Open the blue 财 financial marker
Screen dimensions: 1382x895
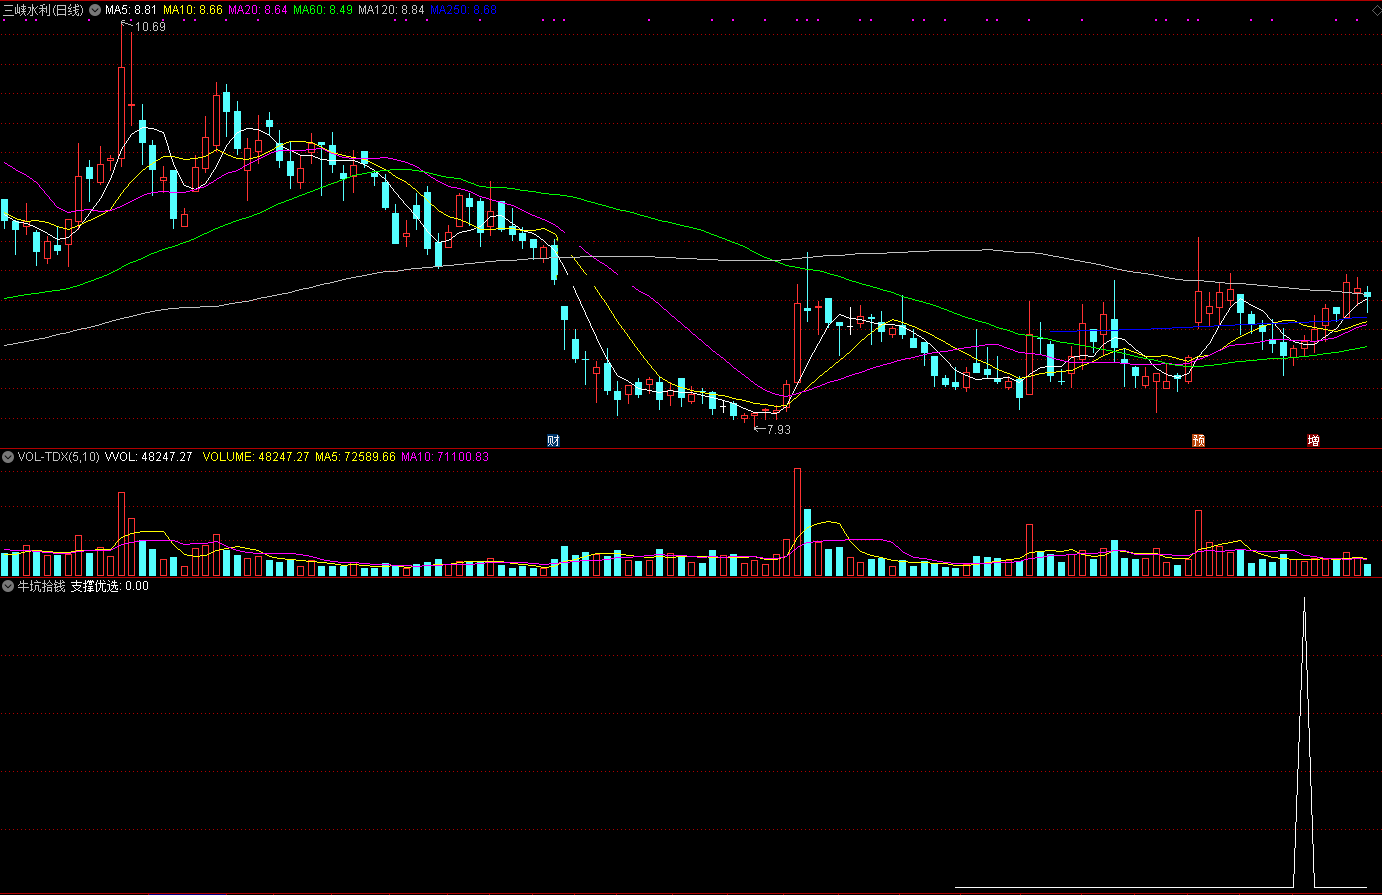coord(553,440)
